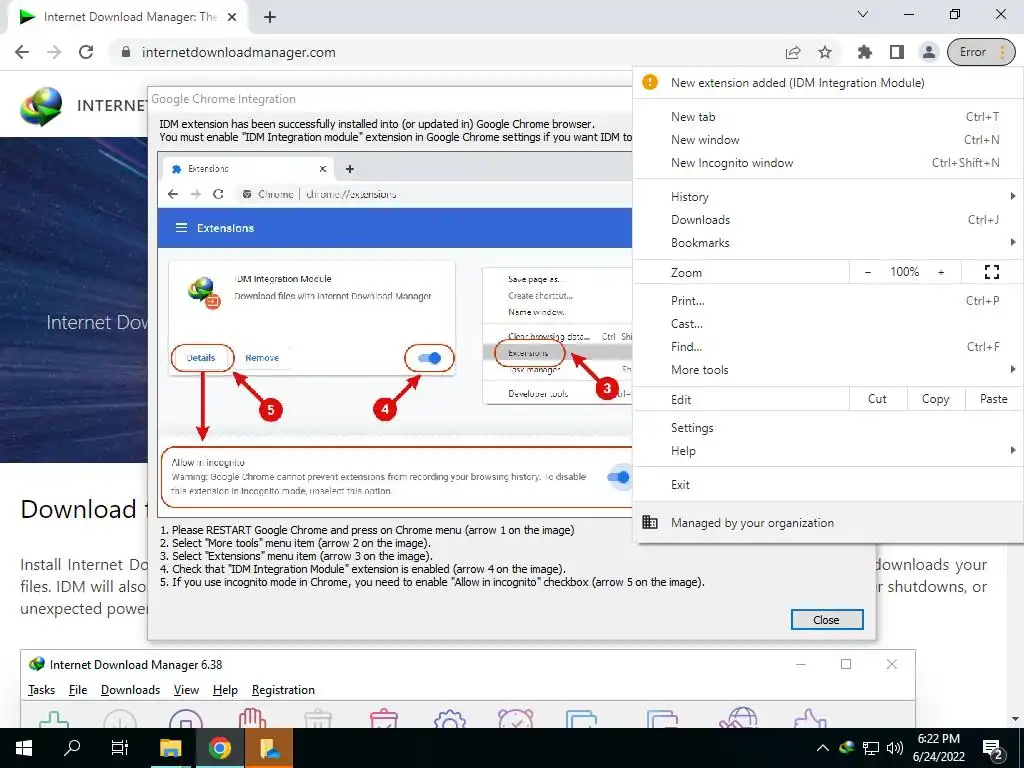Expand the tab search chevron
This screenshot has width=1024, height=768.
[x=863, y=14]
